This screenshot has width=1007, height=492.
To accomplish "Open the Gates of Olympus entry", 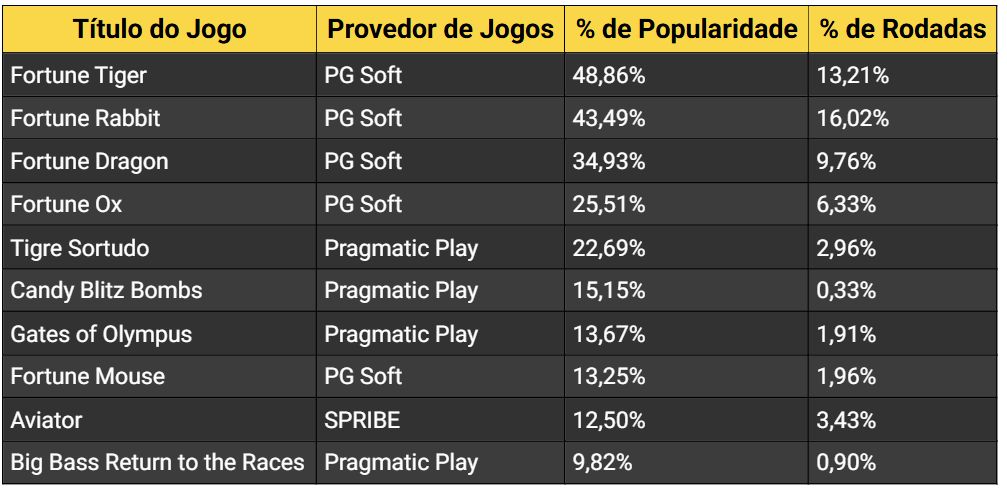I will tap(101, 334).
